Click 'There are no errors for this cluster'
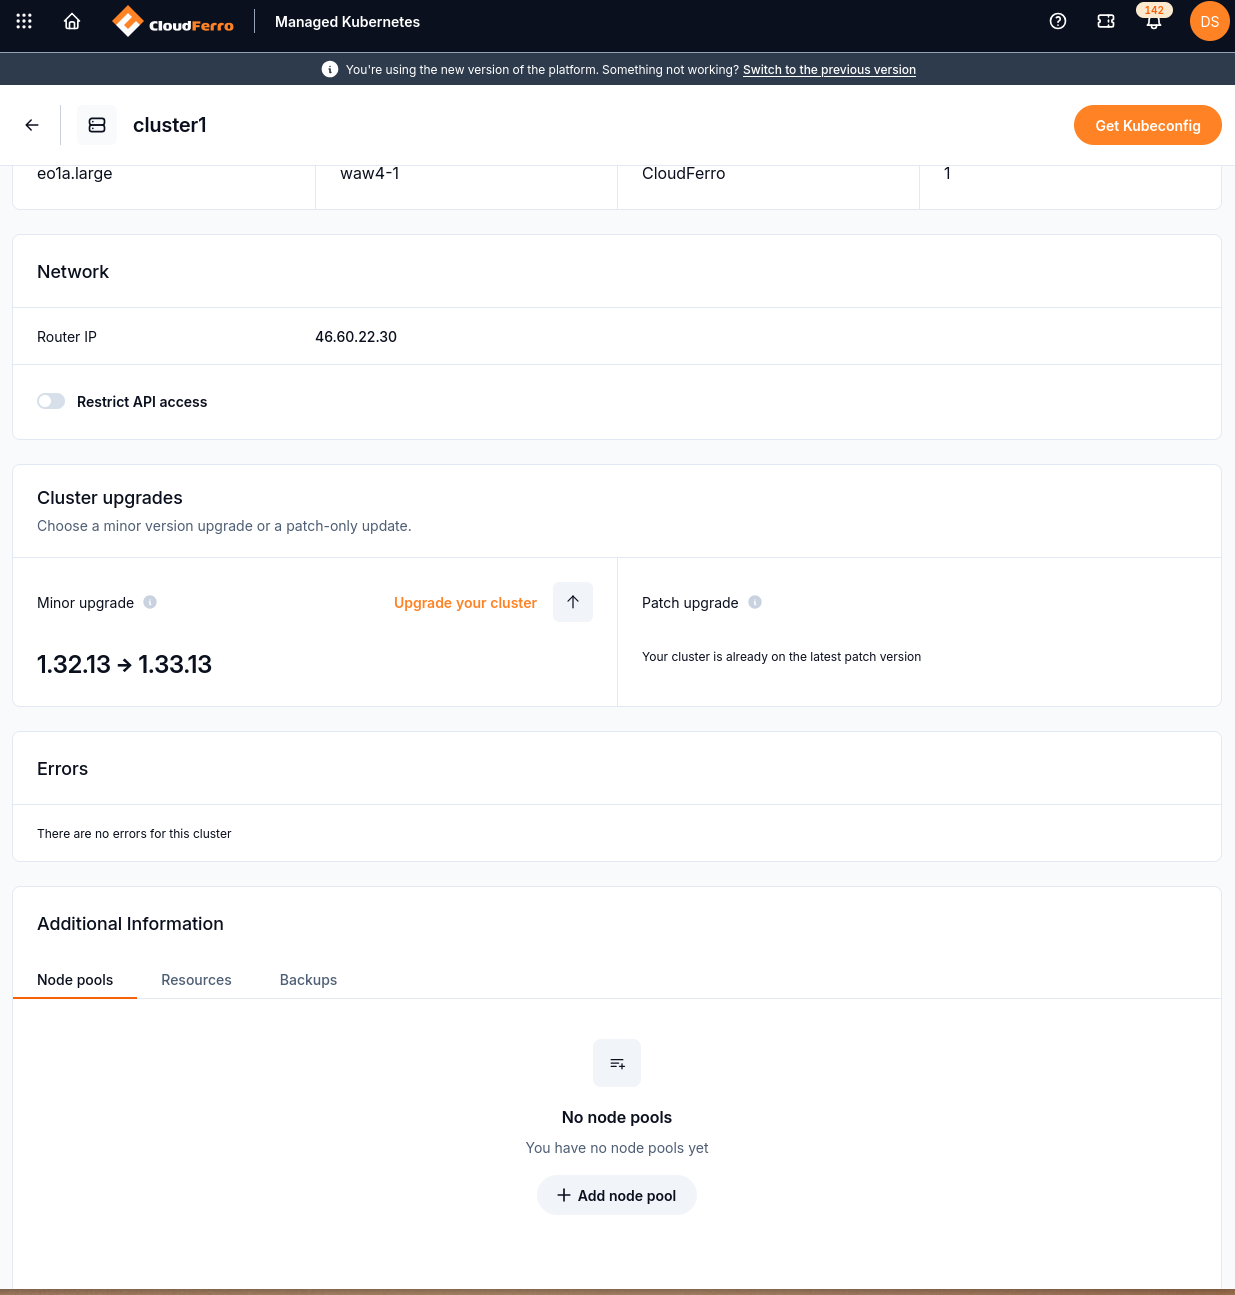Viewport: 1235px width, 1295px height. point(134,834)
